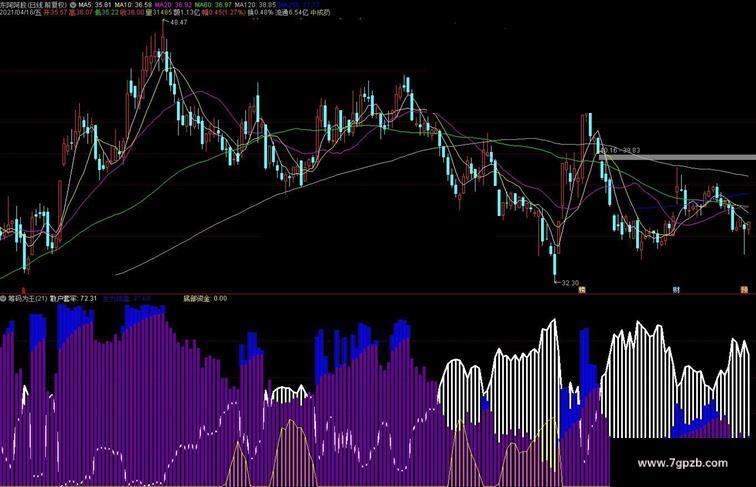Click the MA120: 38.85 label

click(x=256, y=5)
